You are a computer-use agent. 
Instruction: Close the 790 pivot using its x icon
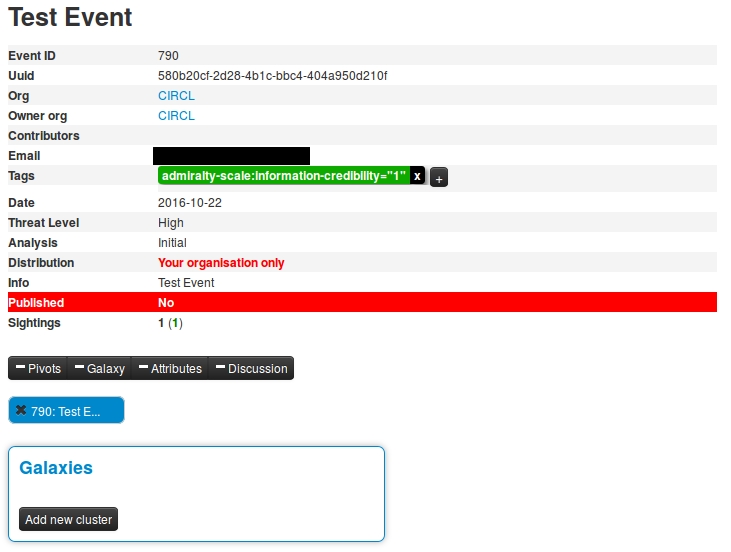click(21, 411)
